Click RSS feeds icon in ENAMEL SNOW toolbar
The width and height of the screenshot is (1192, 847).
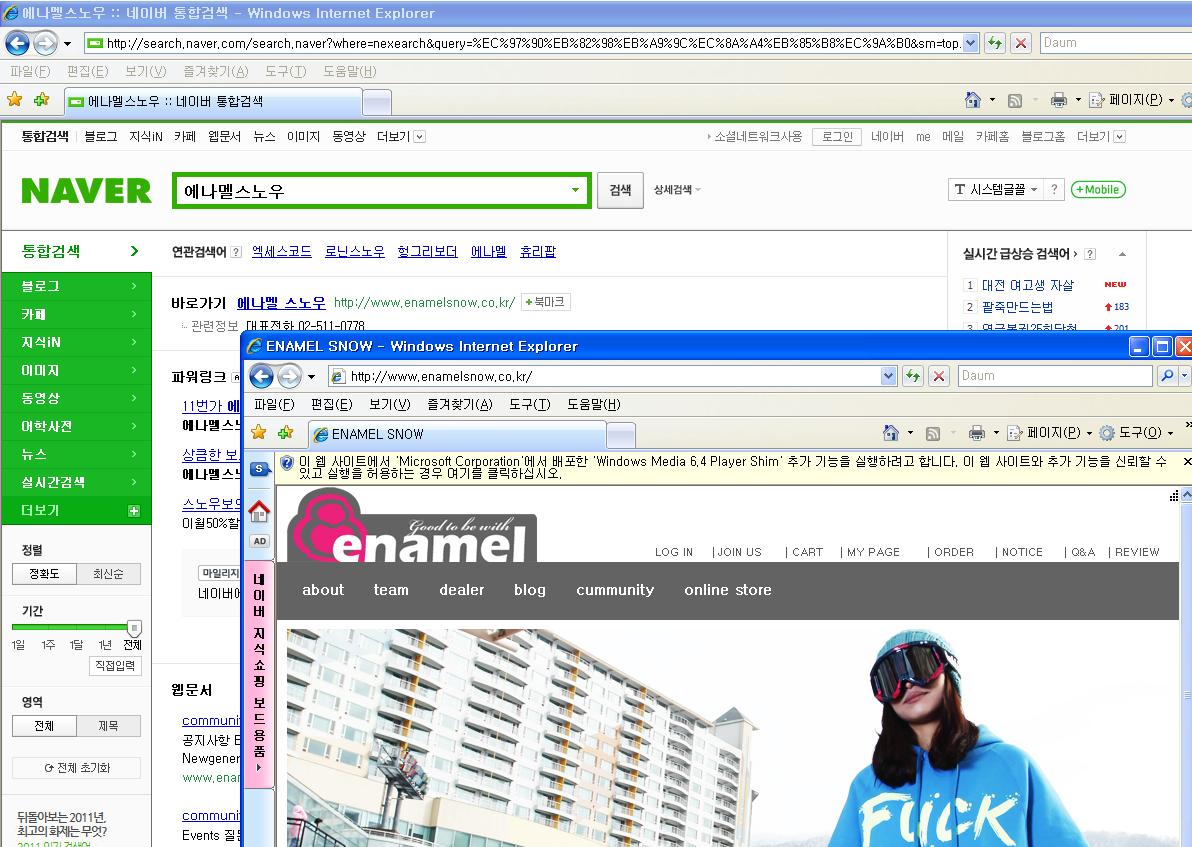coord(933,433)
